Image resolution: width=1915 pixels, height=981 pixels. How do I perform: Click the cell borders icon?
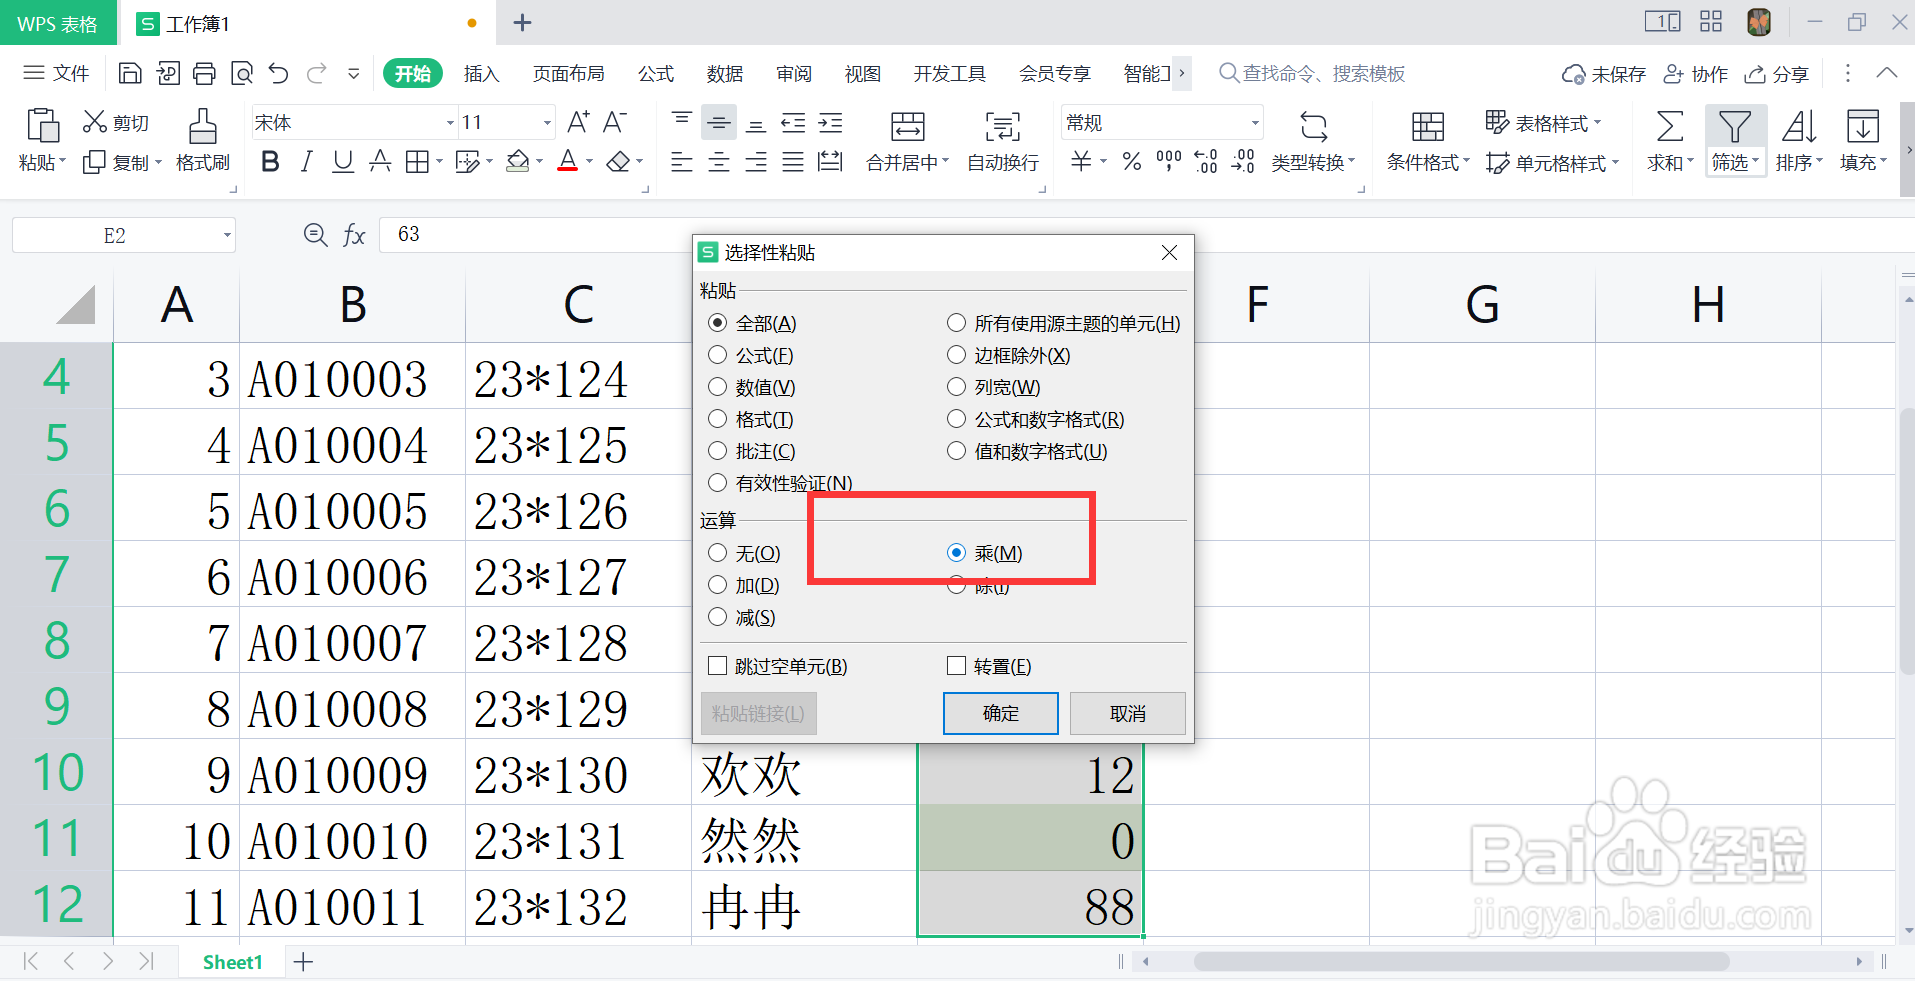coord(417,162)
